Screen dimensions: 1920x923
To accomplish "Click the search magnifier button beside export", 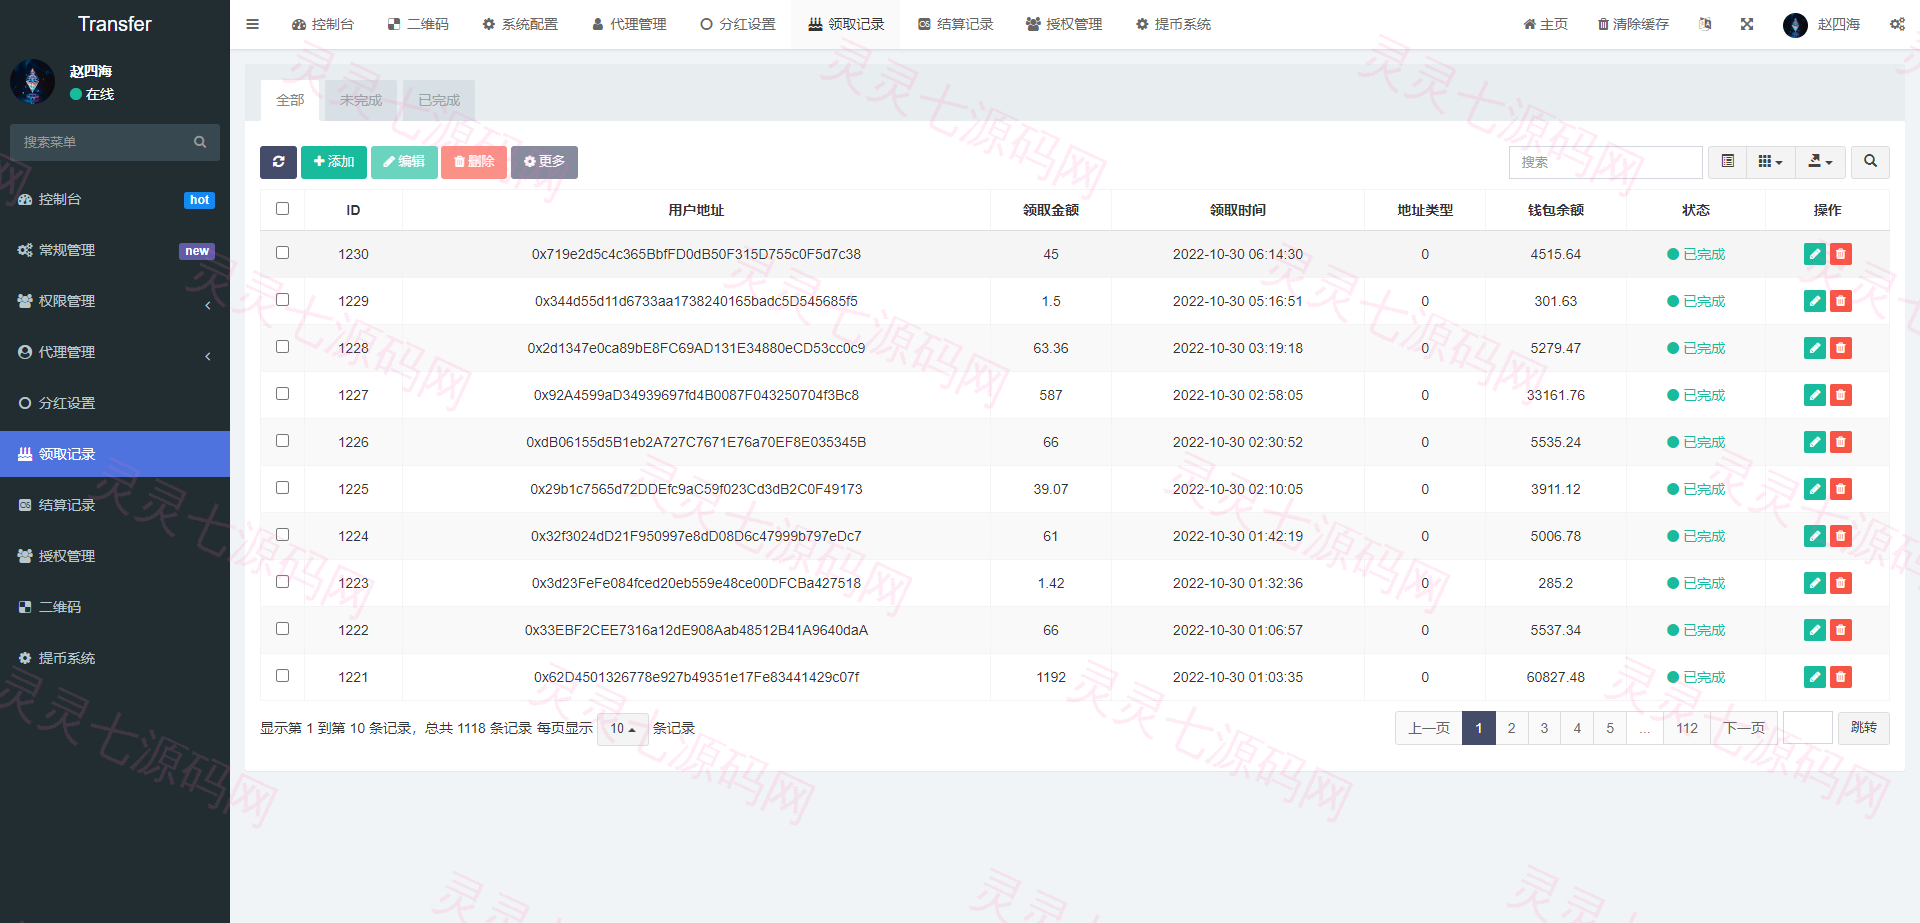I will coord(1870,162).
